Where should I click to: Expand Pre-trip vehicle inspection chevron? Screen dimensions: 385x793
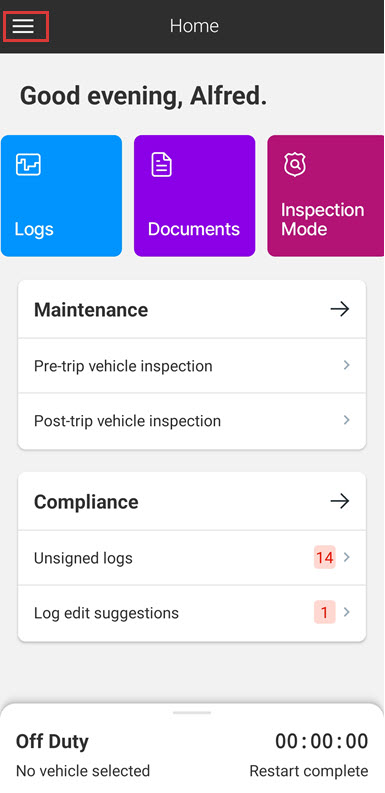tap(347, 365)
